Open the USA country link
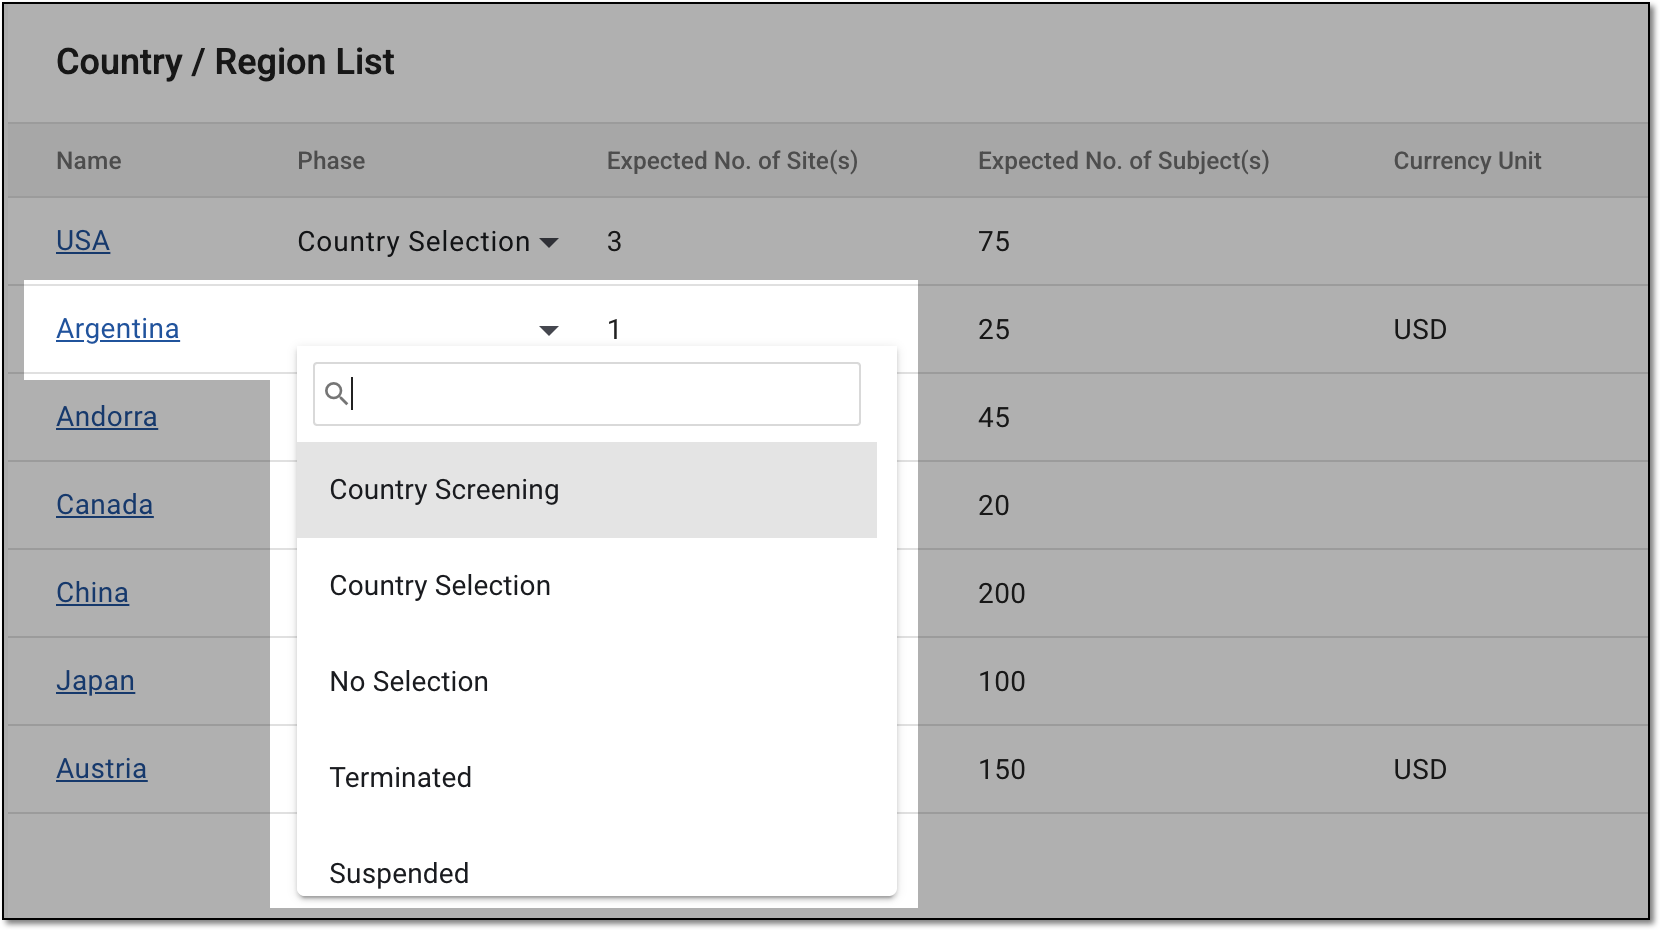This screenshot has width=1660, height=930. (x=83, y=241)
